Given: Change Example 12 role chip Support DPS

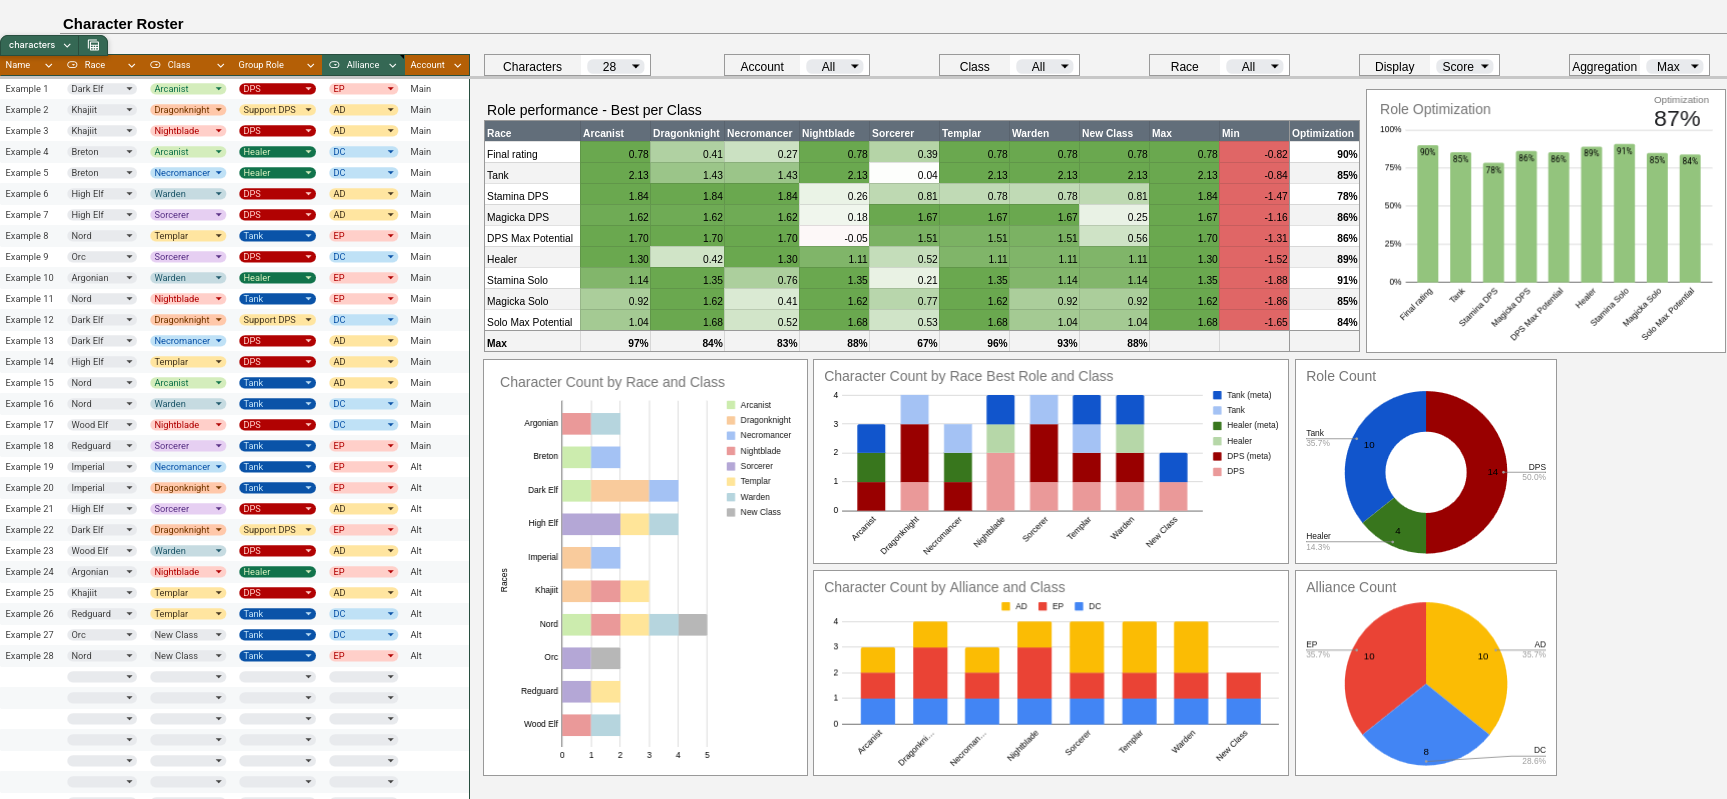Looking at the screenshot, I should pos(277,320).
